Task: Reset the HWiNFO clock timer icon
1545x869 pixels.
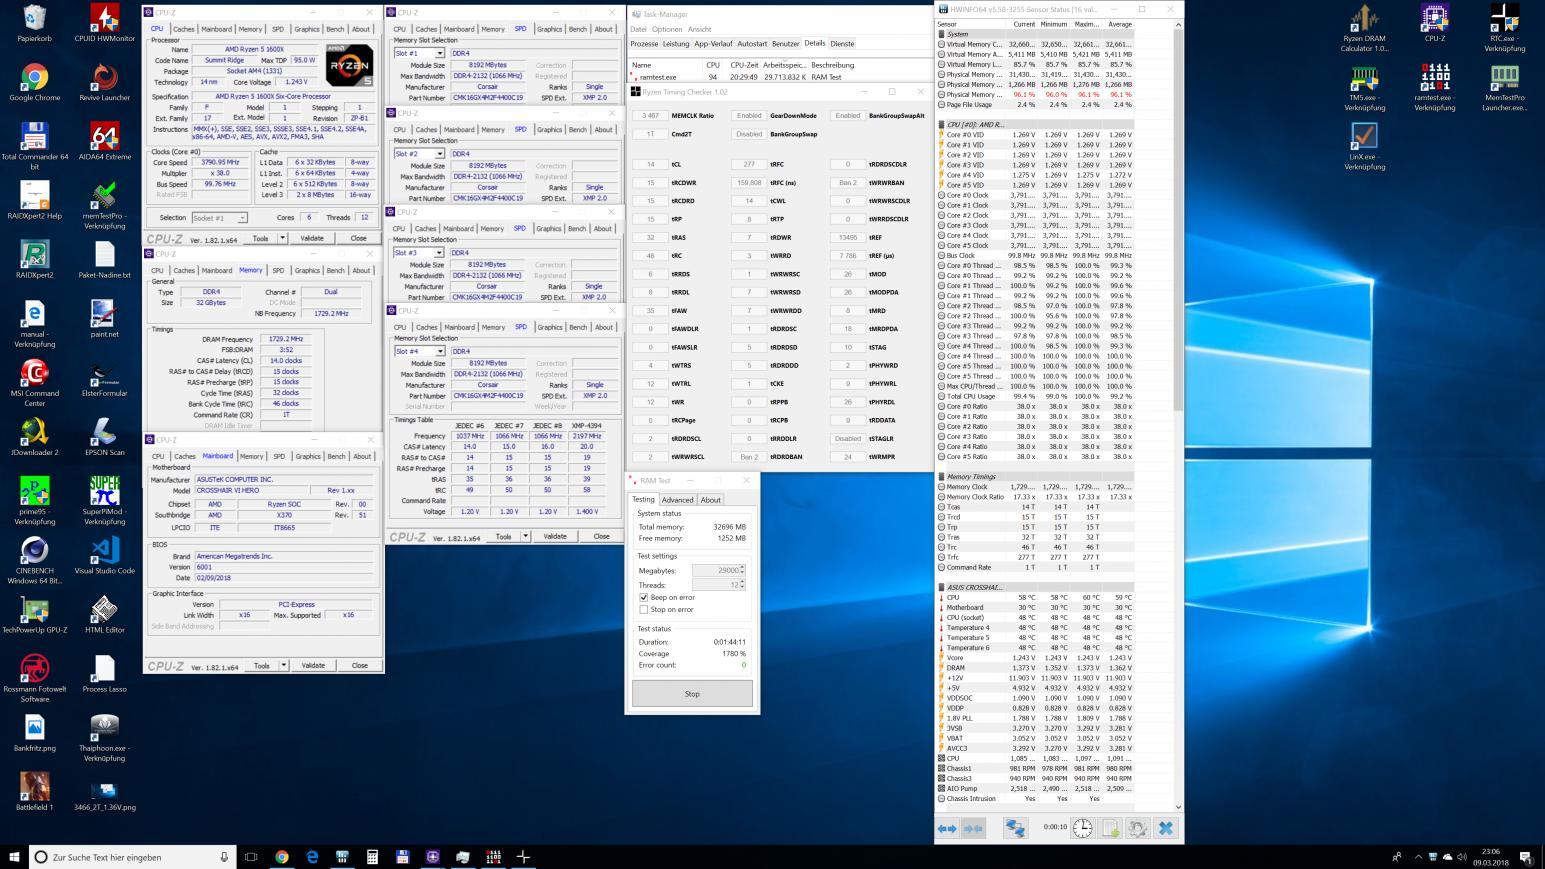Action: coord(1083,828)
